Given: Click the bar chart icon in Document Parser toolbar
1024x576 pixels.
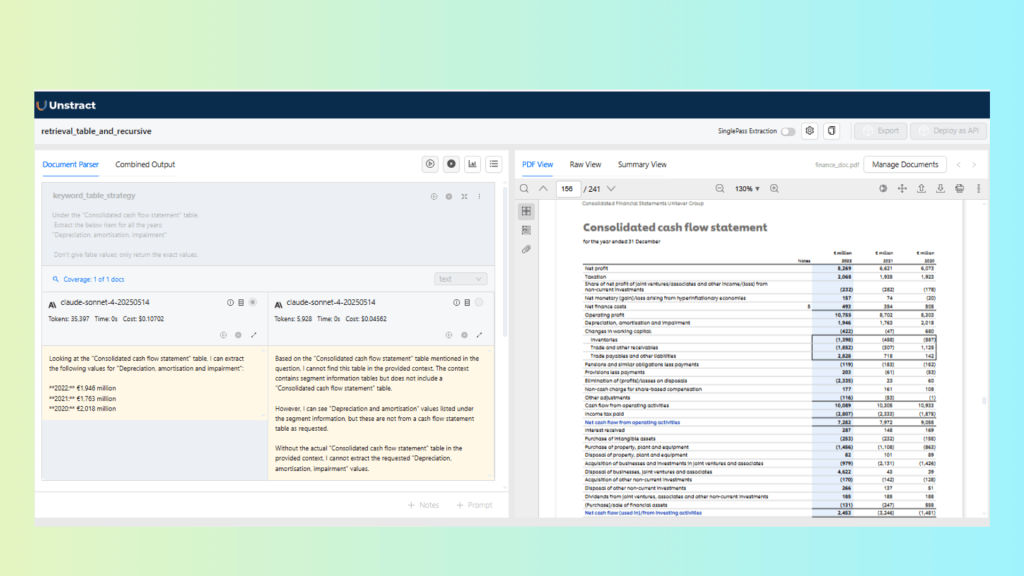Looking at the screenshot, I should [472, 164].
